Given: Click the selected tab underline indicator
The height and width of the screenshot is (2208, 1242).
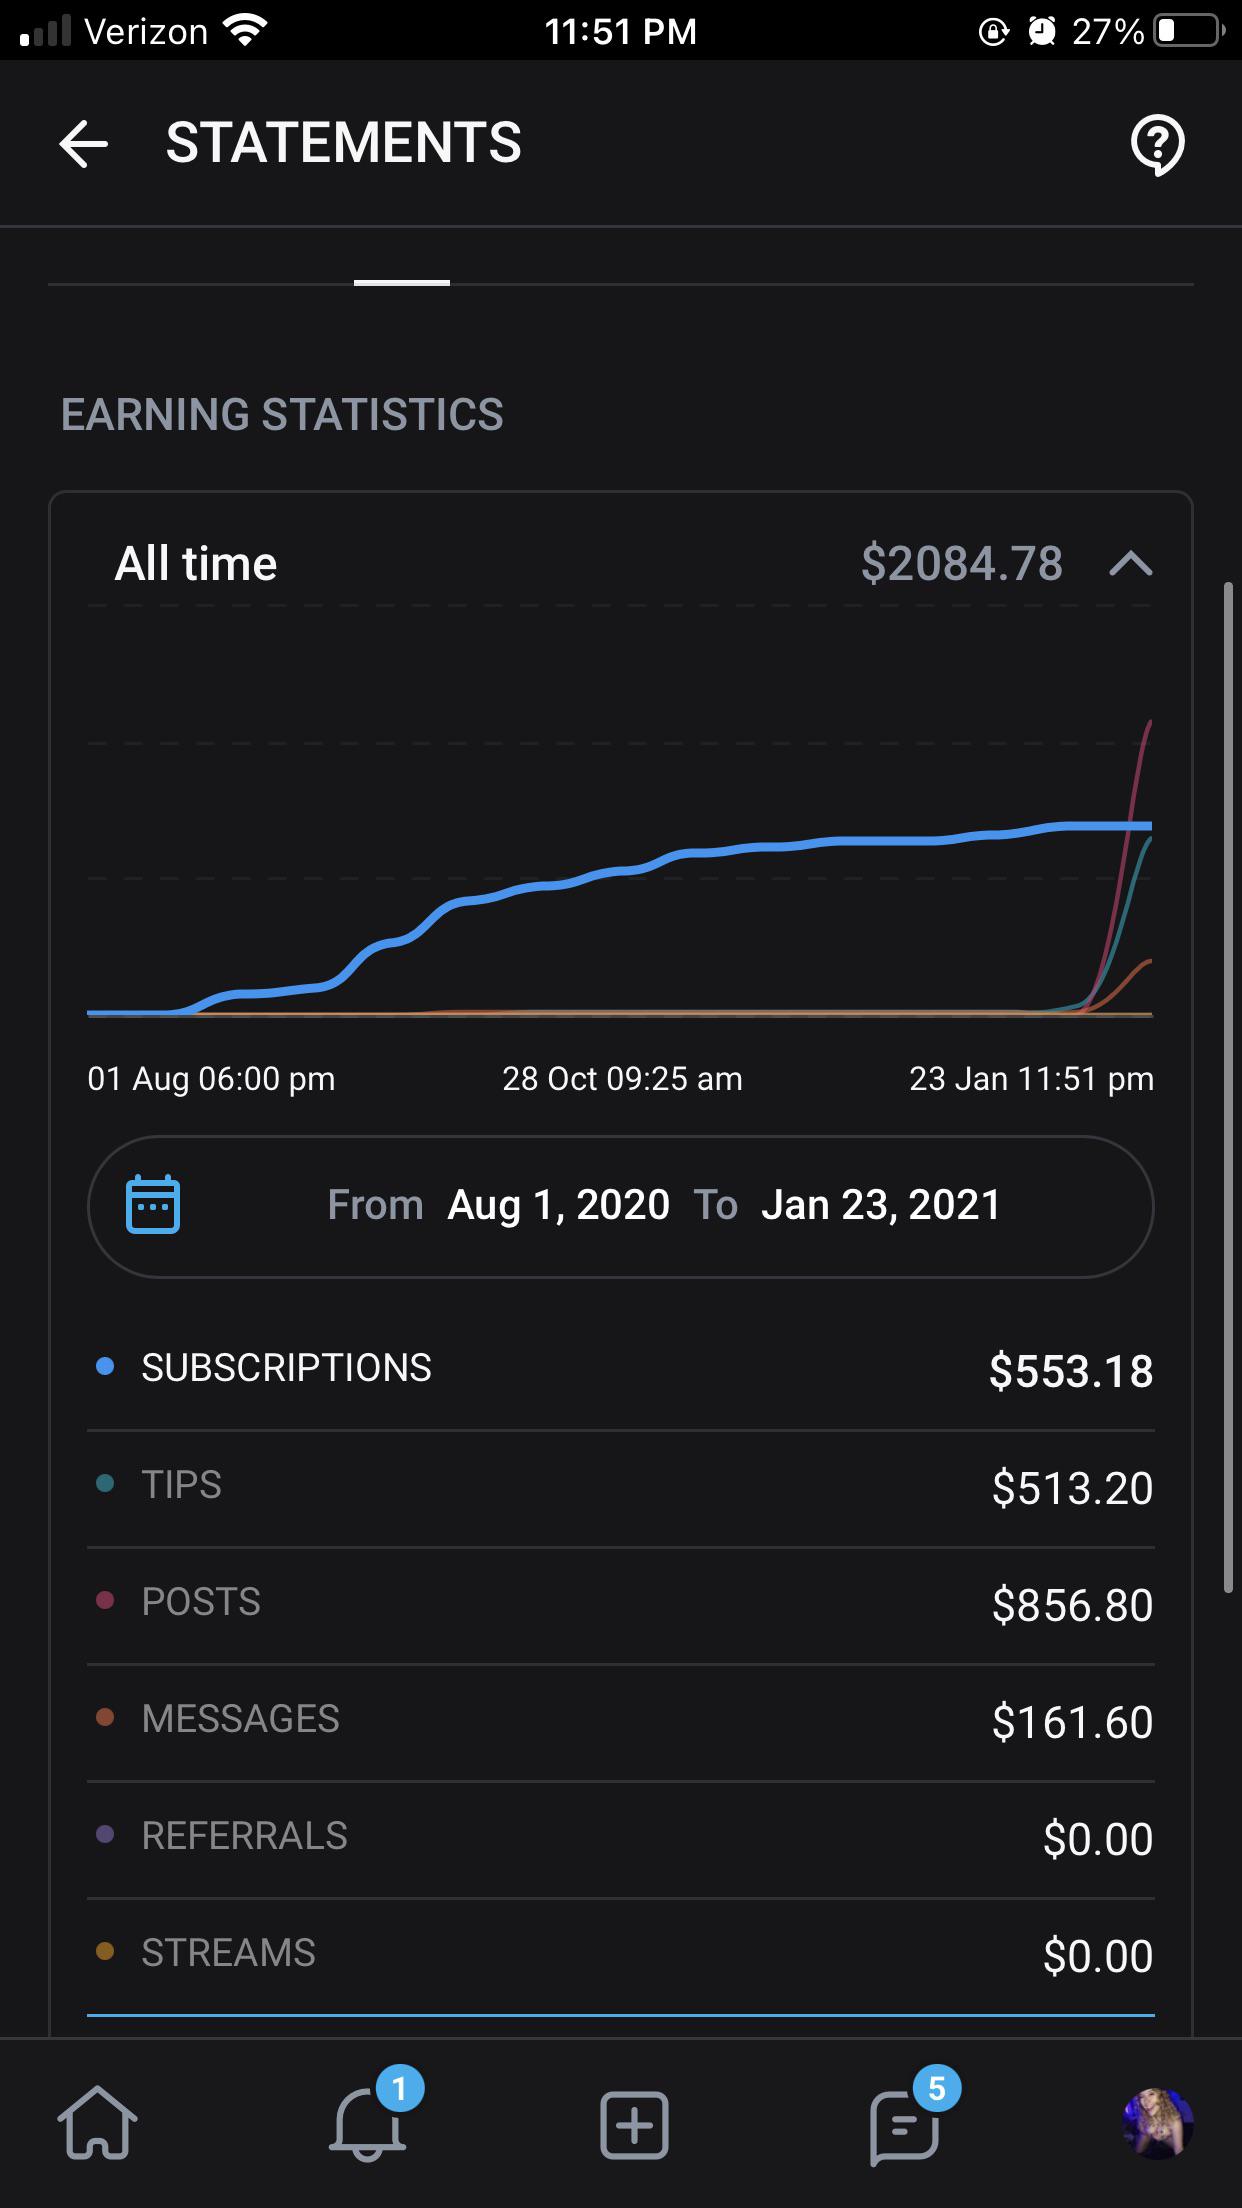Looking at the screenshot, I should click(402, 283).
